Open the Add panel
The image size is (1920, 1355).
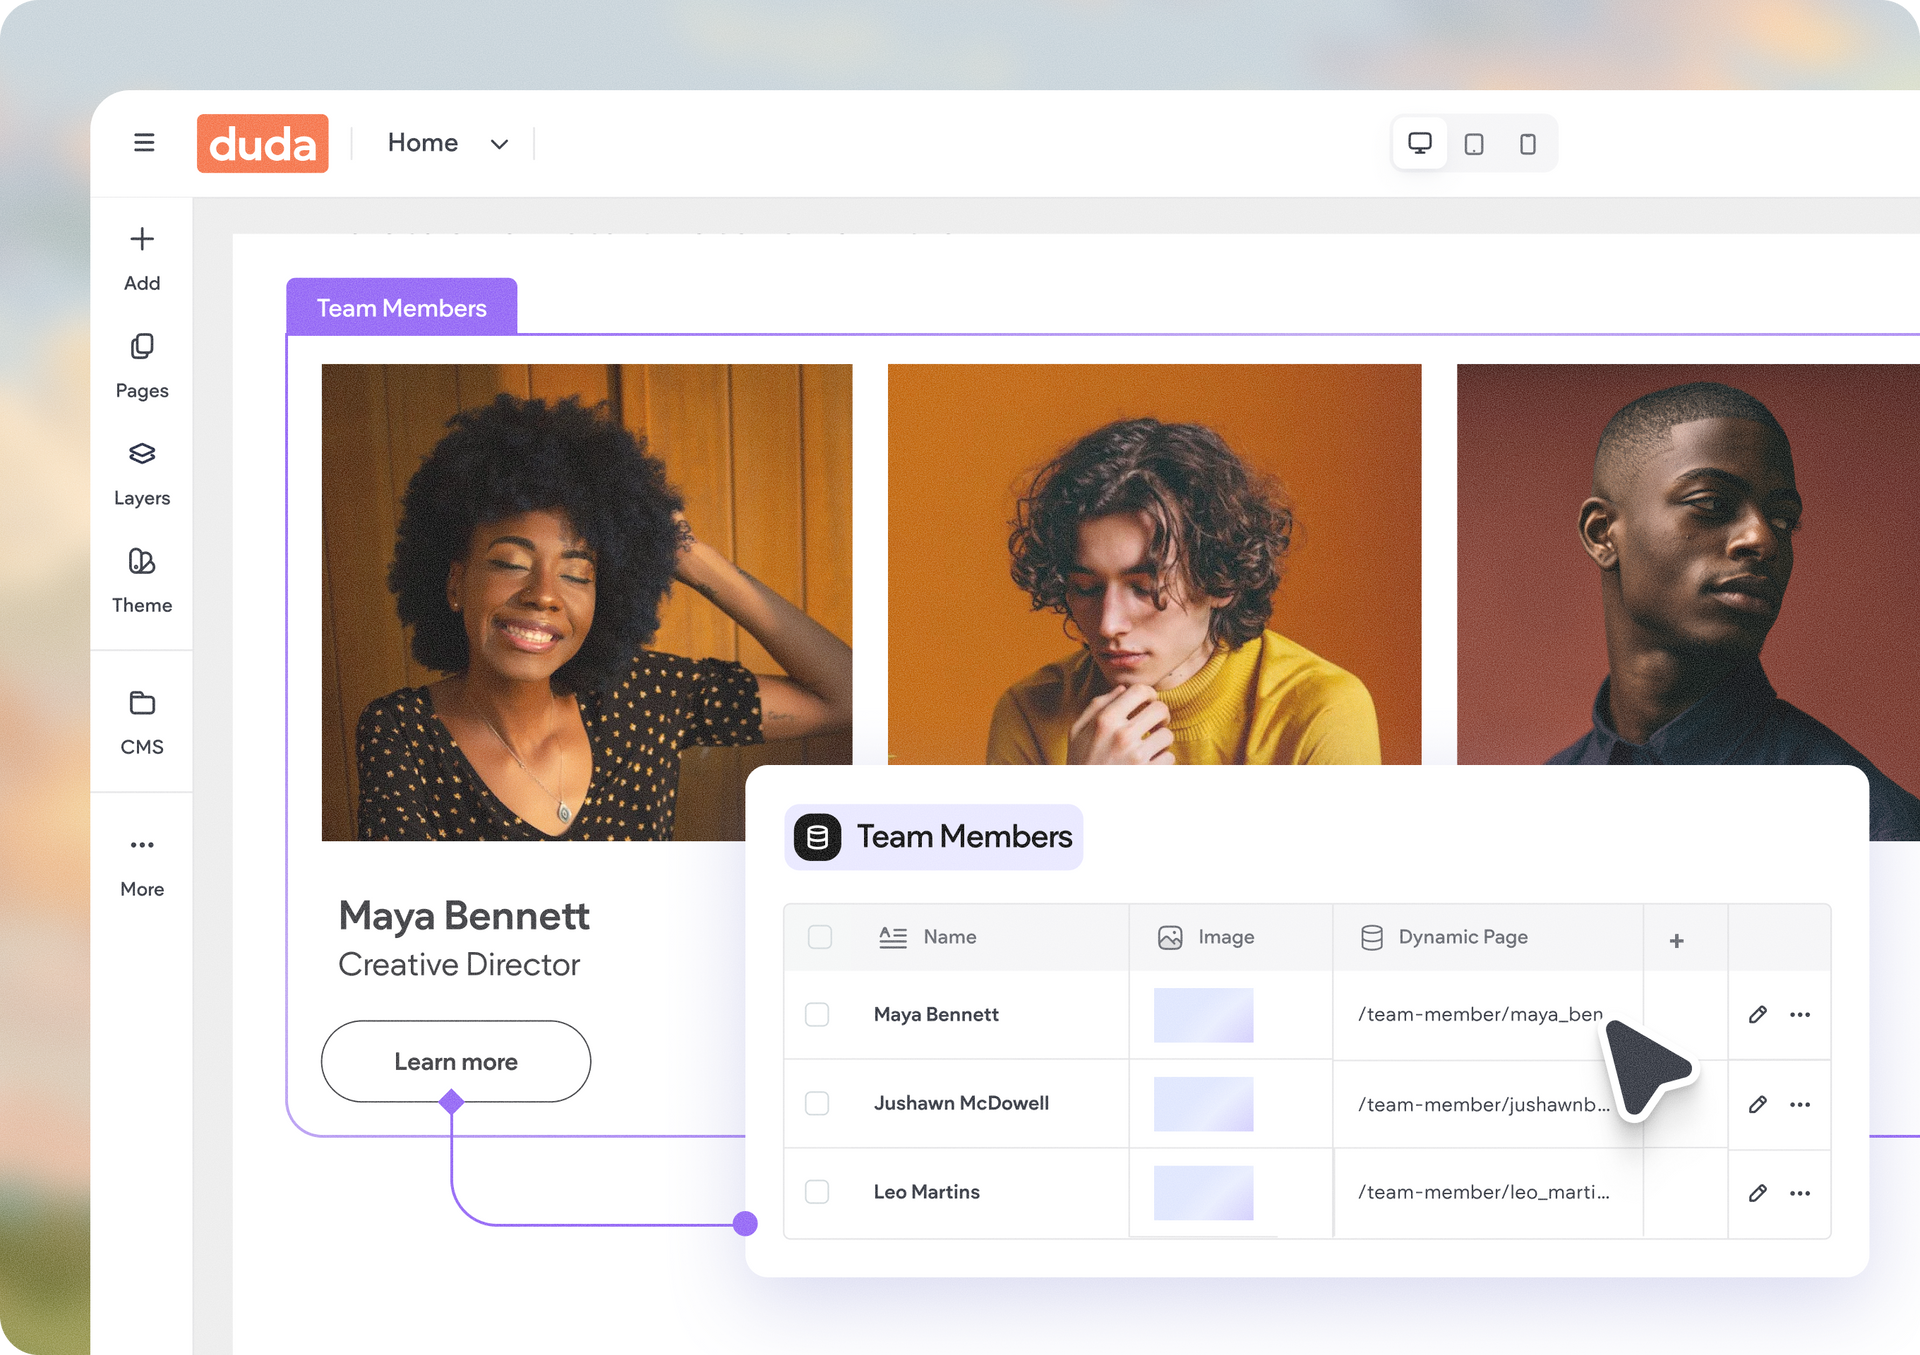[x=142, y=259]
